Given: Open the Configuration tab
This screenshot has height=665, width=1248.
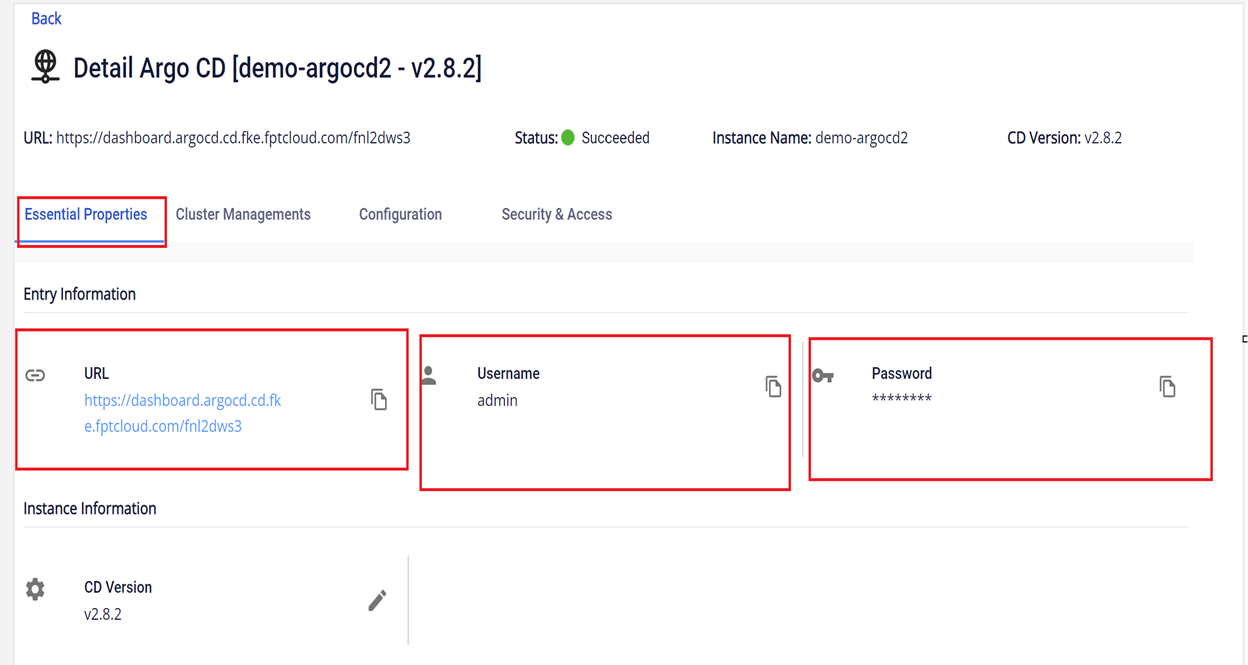Looking at the screenshot, I should (x=400, y=214).
